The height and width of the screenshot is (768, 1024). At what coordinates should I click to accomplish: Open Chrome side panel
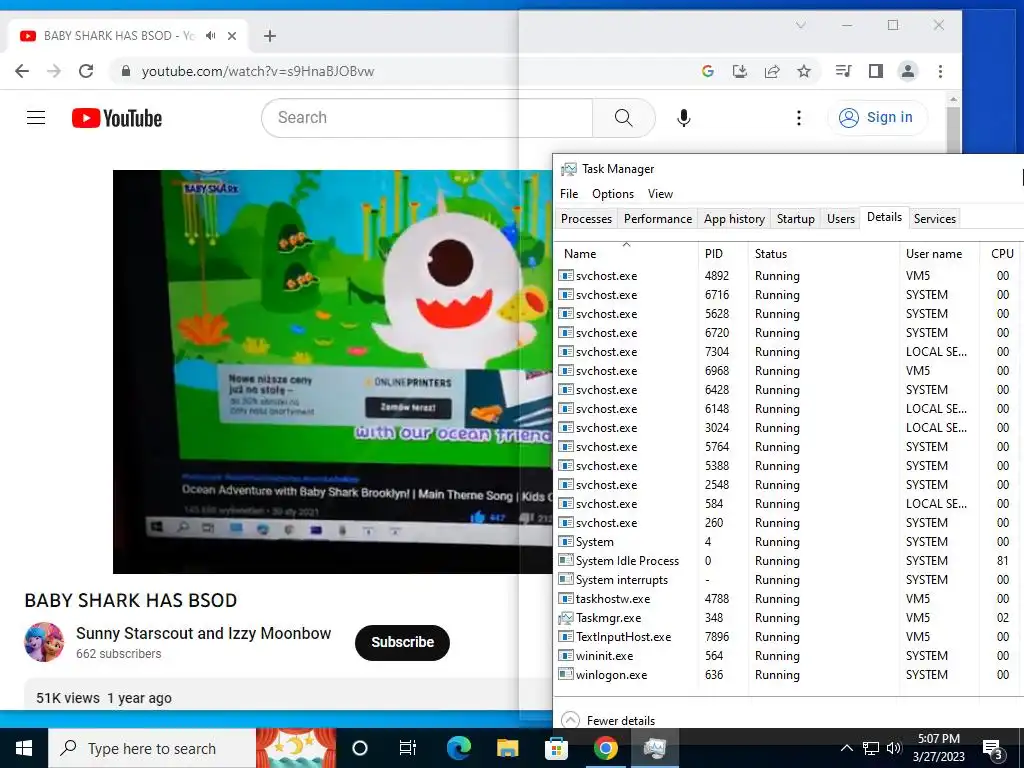pos(876,71)
